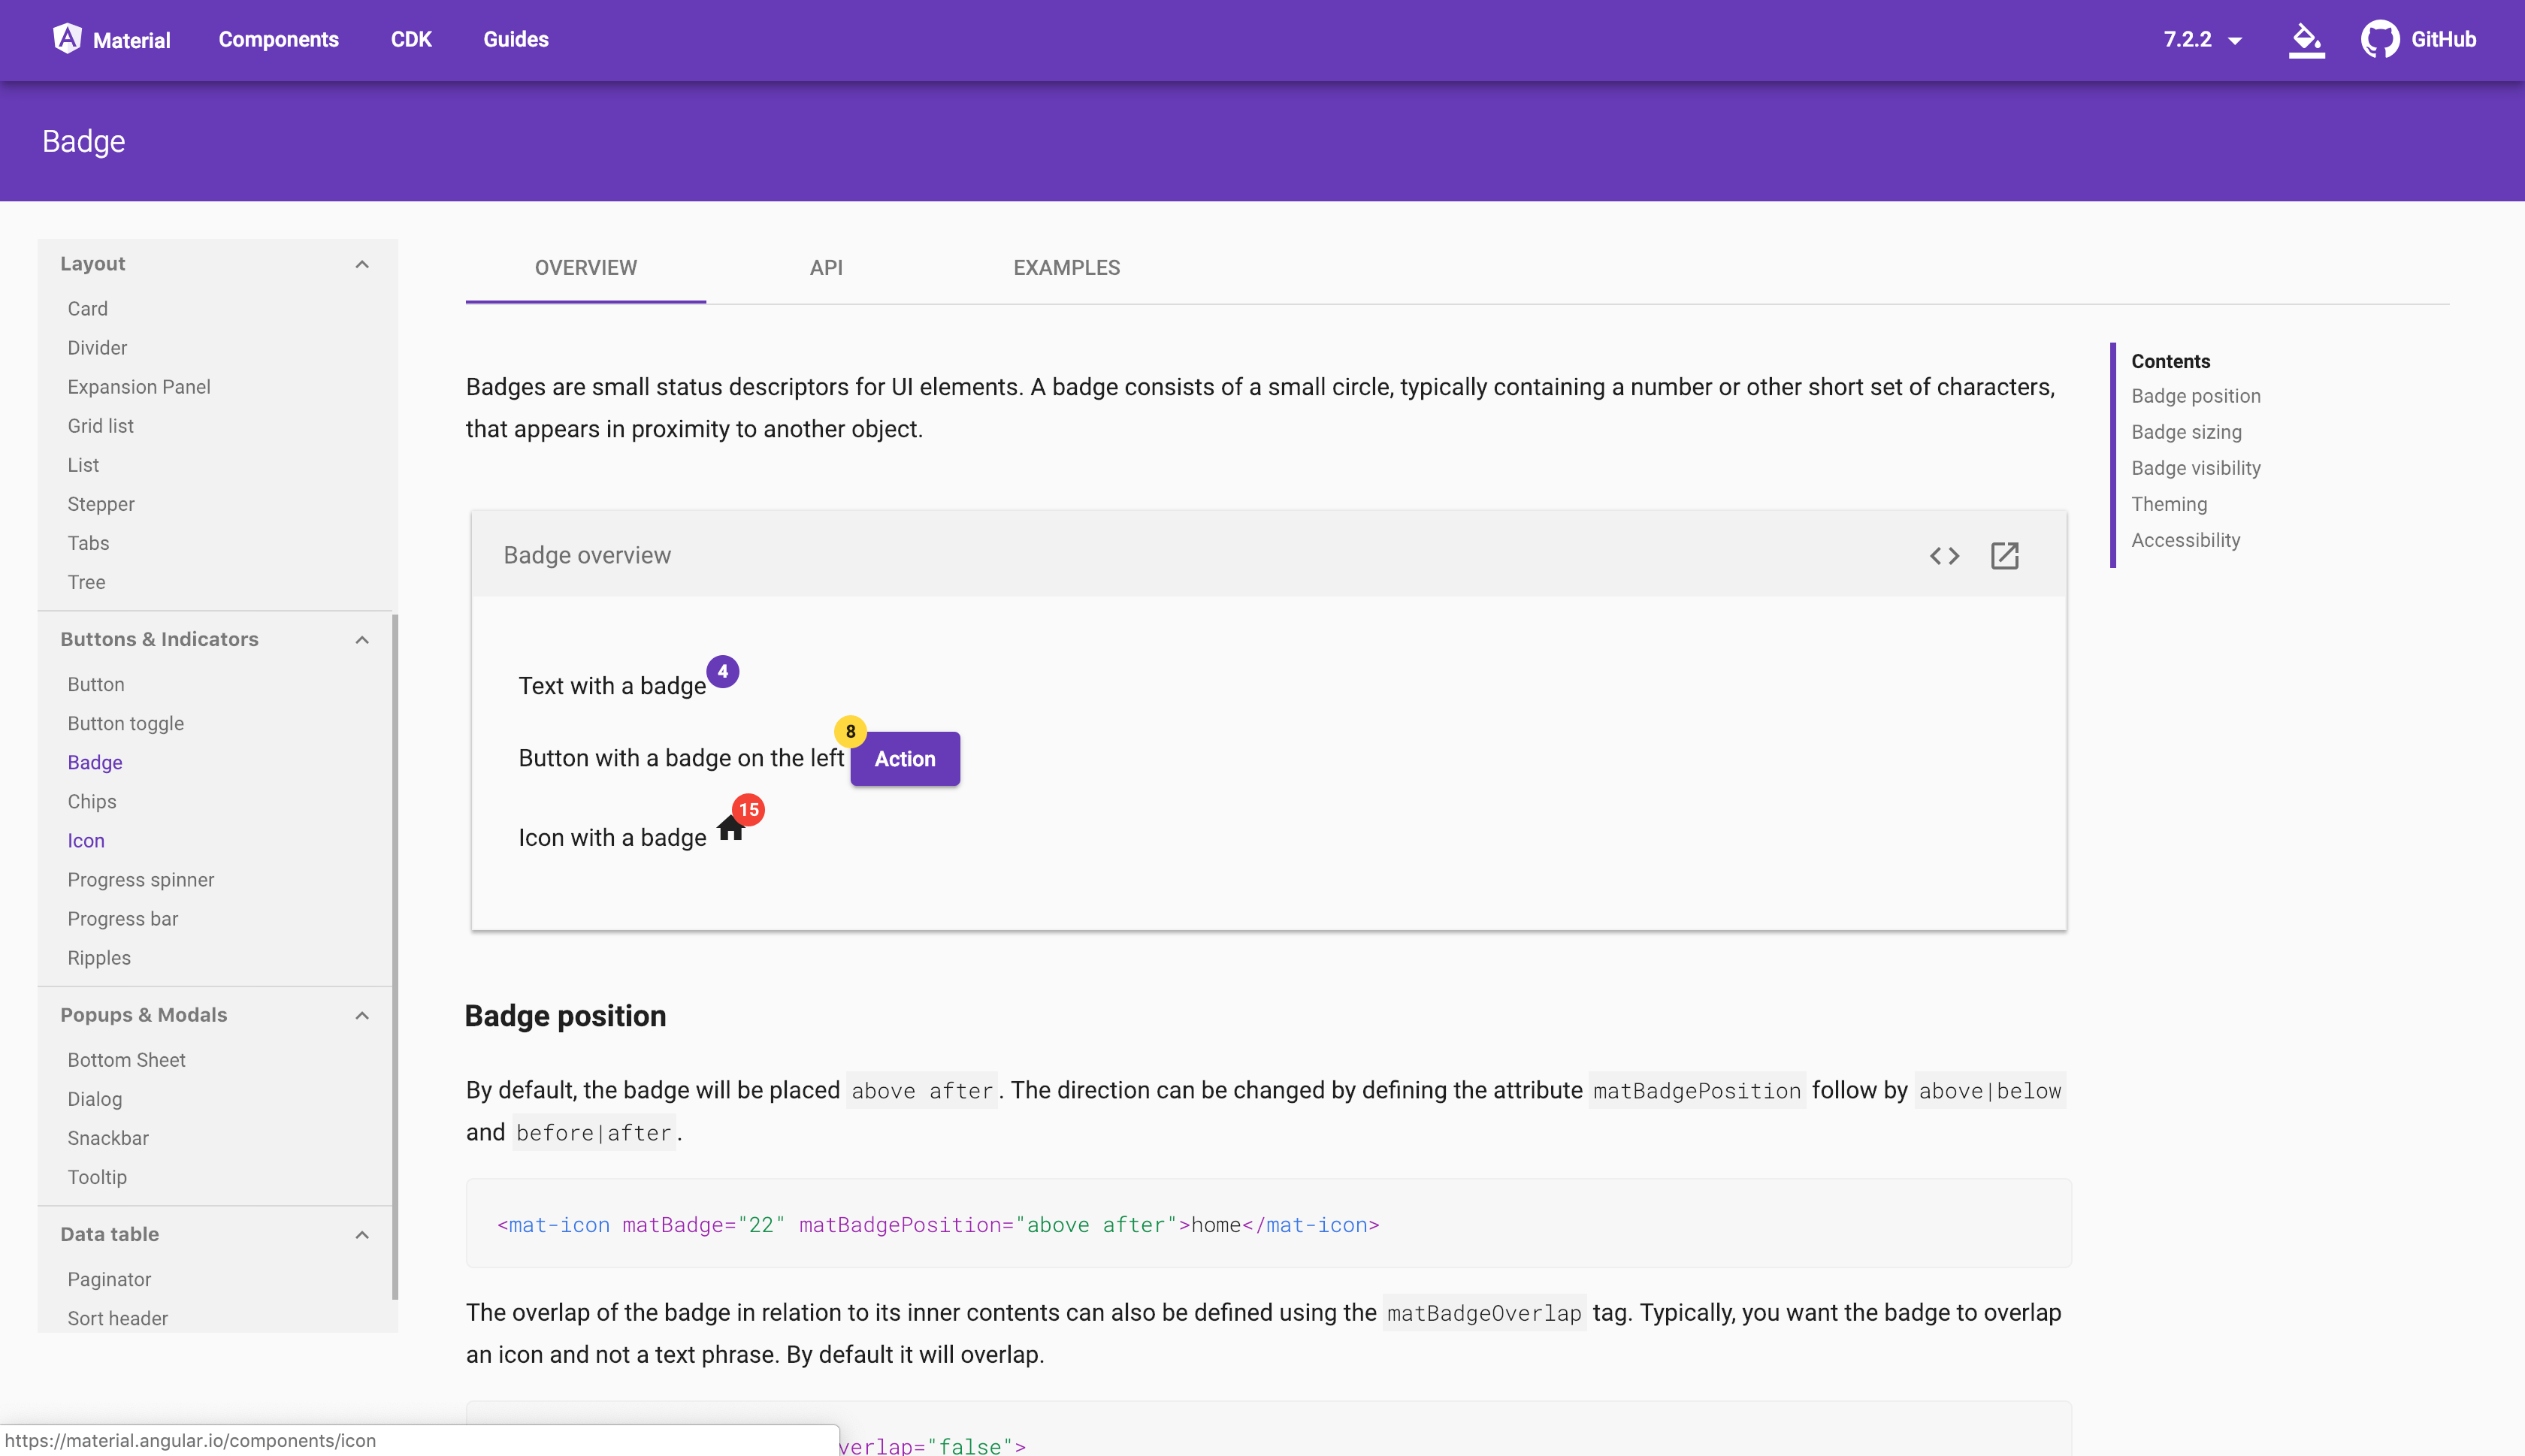The image size is (2525, 1456).
Task: Navigate to the Chips component
Action: (92, 801)
